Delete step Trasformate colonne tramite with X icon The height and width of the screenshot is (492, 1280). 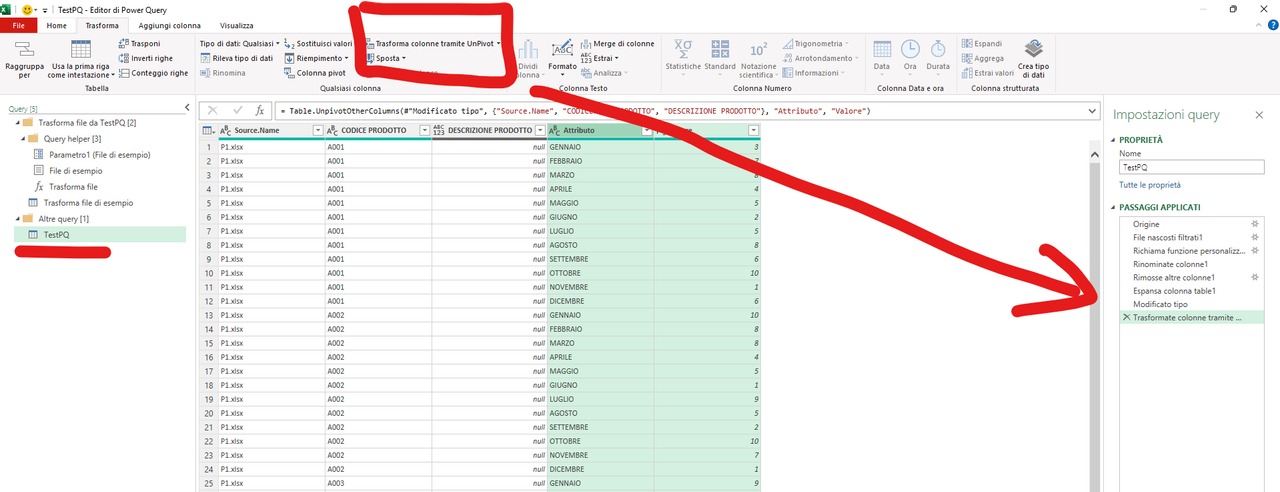tap(1126, 317)
